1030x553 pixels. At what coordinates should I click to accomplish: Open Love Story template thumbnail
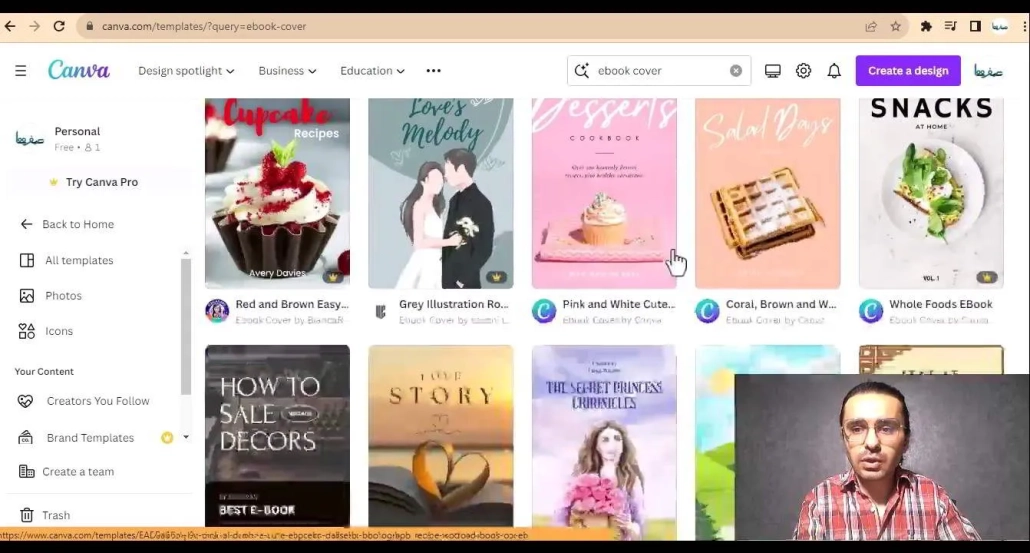point(441,436)
